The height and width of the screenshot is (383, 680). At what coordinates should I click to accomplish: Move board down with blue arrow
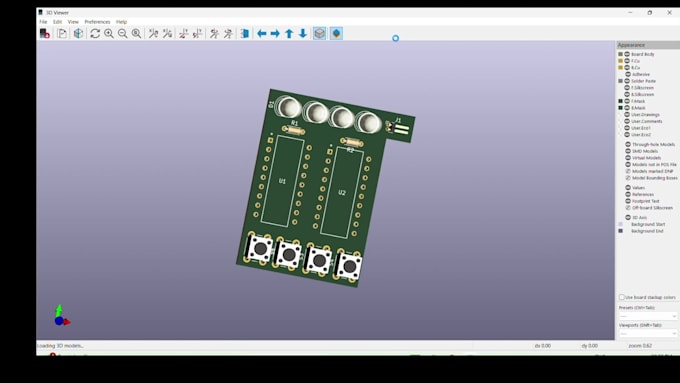pyautogui.click(x=303, y=33)
